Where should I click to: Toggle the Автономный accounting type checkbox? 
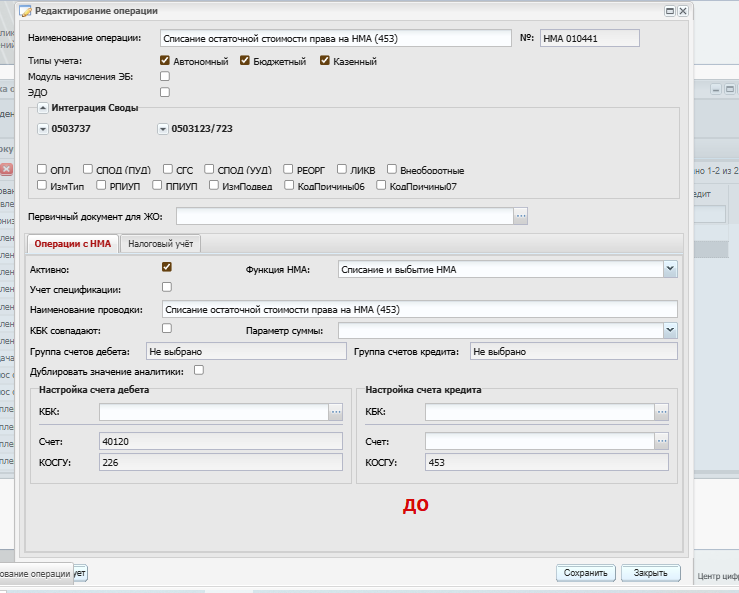tap(164, 60)
